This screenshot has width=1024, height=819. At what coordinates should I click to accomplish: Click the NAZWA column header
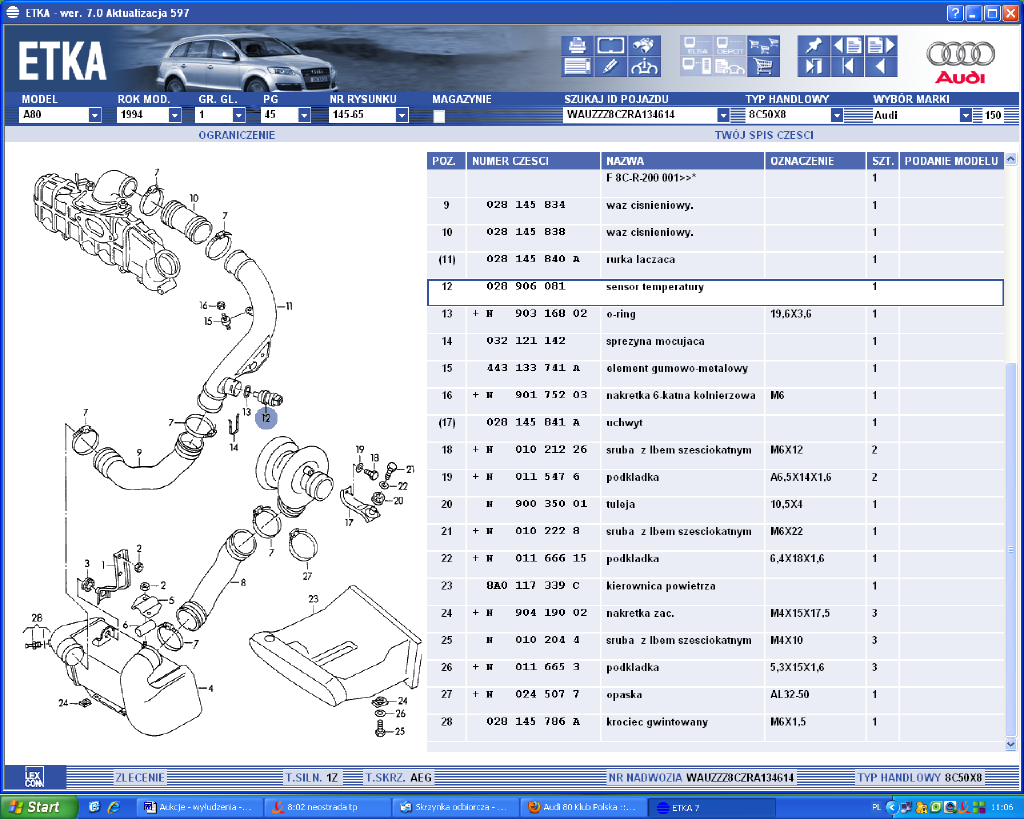point(682,161)
